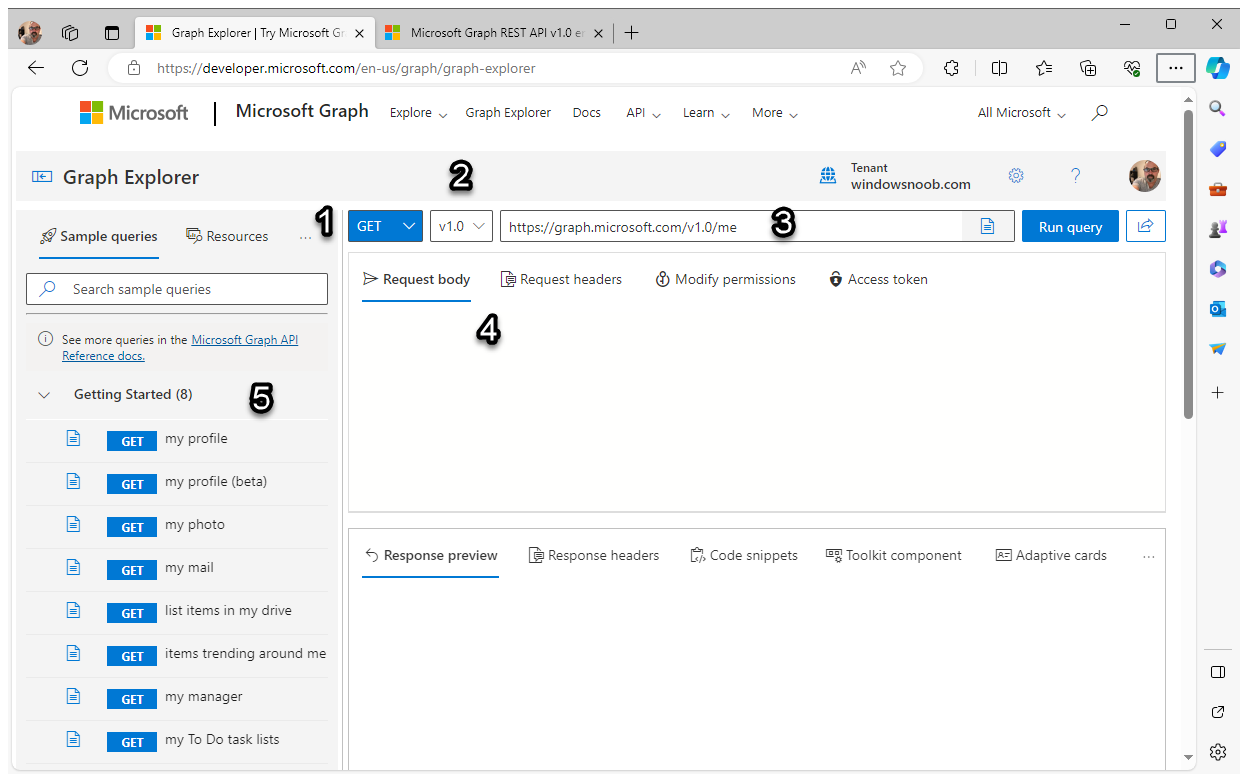Refresh the browser page
Image resolution: width=1240 pixels, height=774 pixels.
tap(80, 68)
